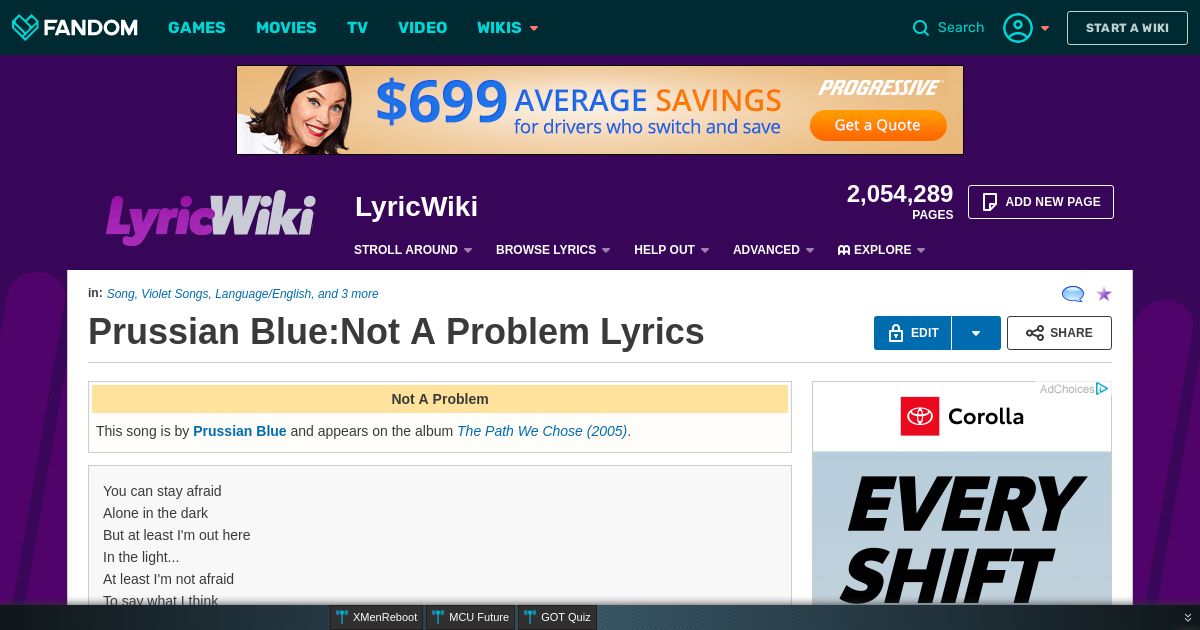Click the lyric line 'Alone in the dark'
Screen dimensions: 1200x630
click(x=155, y=513)
